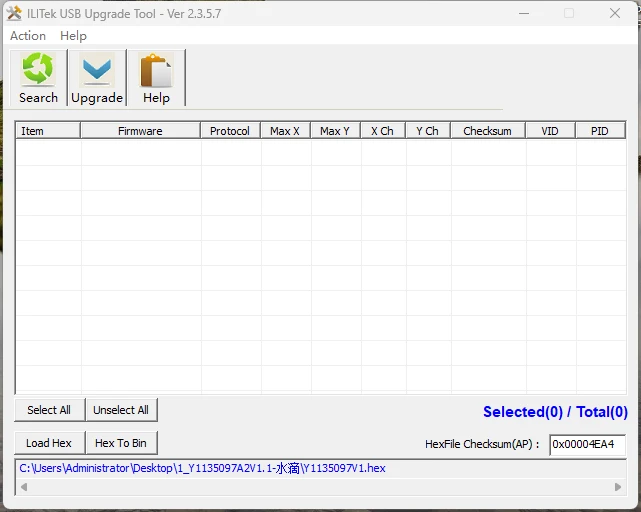Click the Protocol column header
Image resolution: width=641 pixels, height=512 pixels.
click(230, 131)
